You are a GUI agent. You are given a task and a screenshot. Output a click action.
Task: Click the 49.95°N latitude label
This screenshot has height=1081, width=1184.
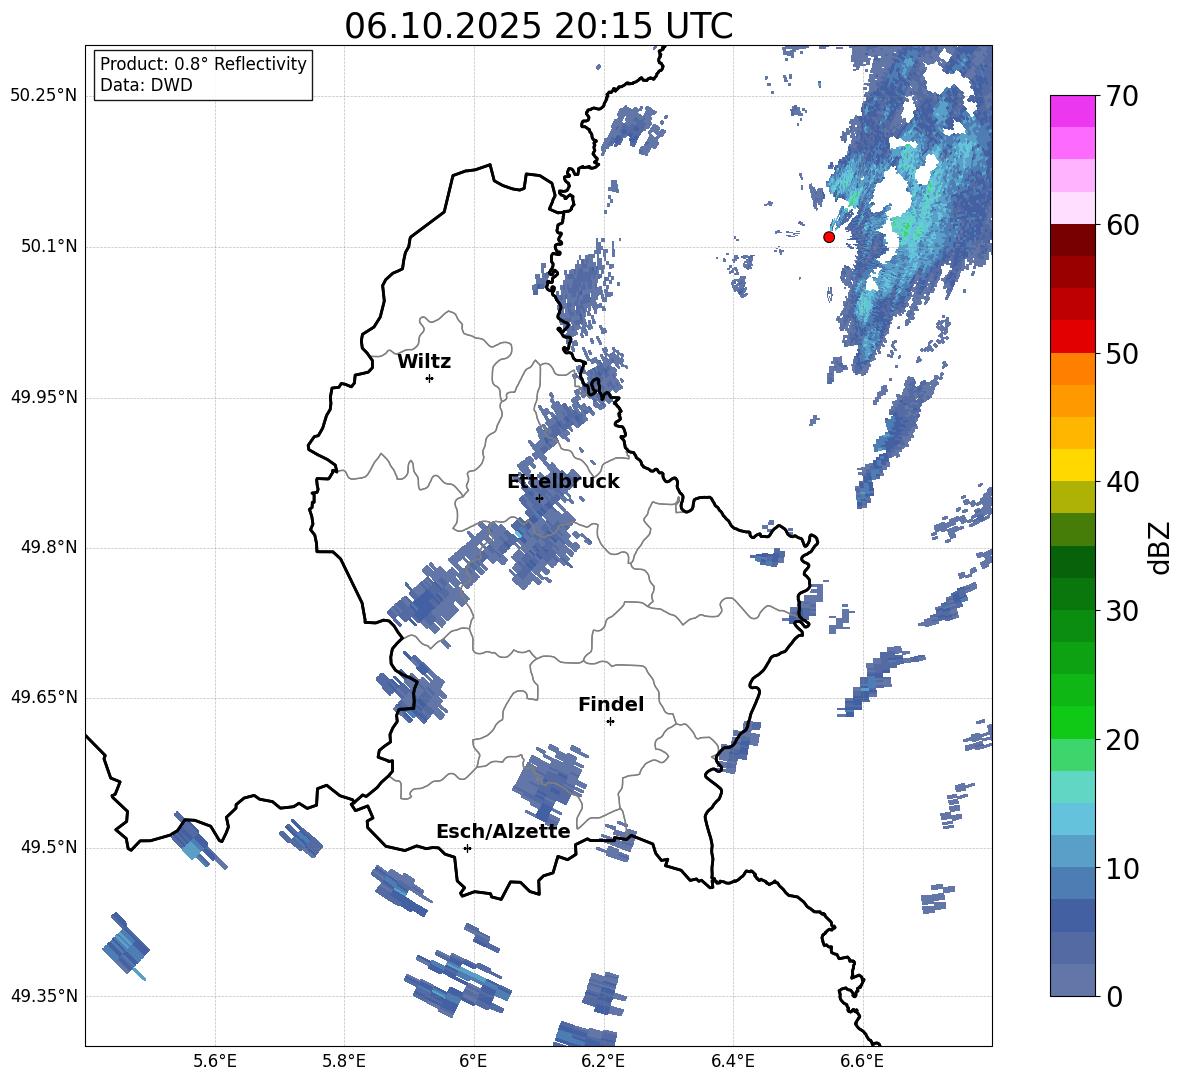click(44, 397)
